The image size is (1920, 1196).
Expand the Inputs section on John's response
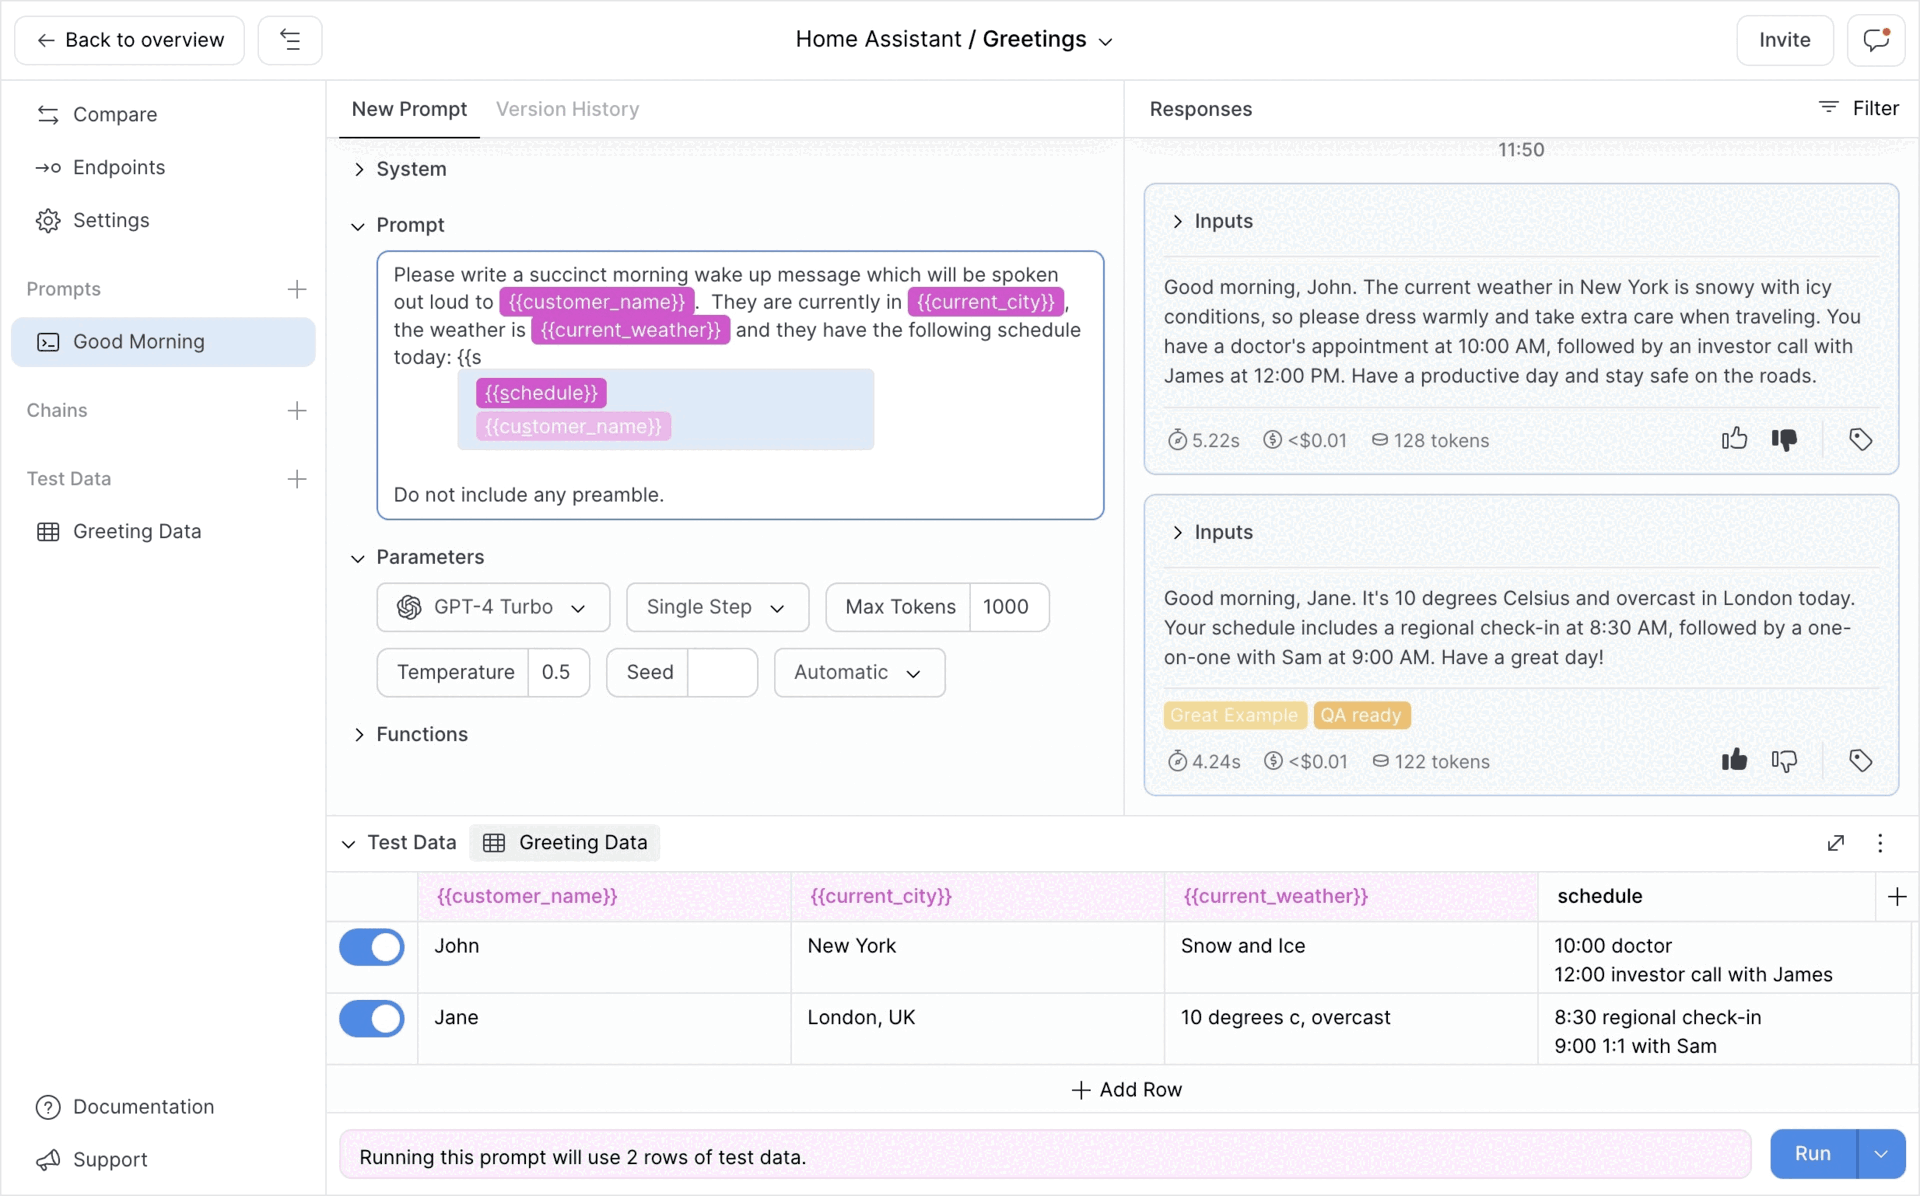[1180, 220]
